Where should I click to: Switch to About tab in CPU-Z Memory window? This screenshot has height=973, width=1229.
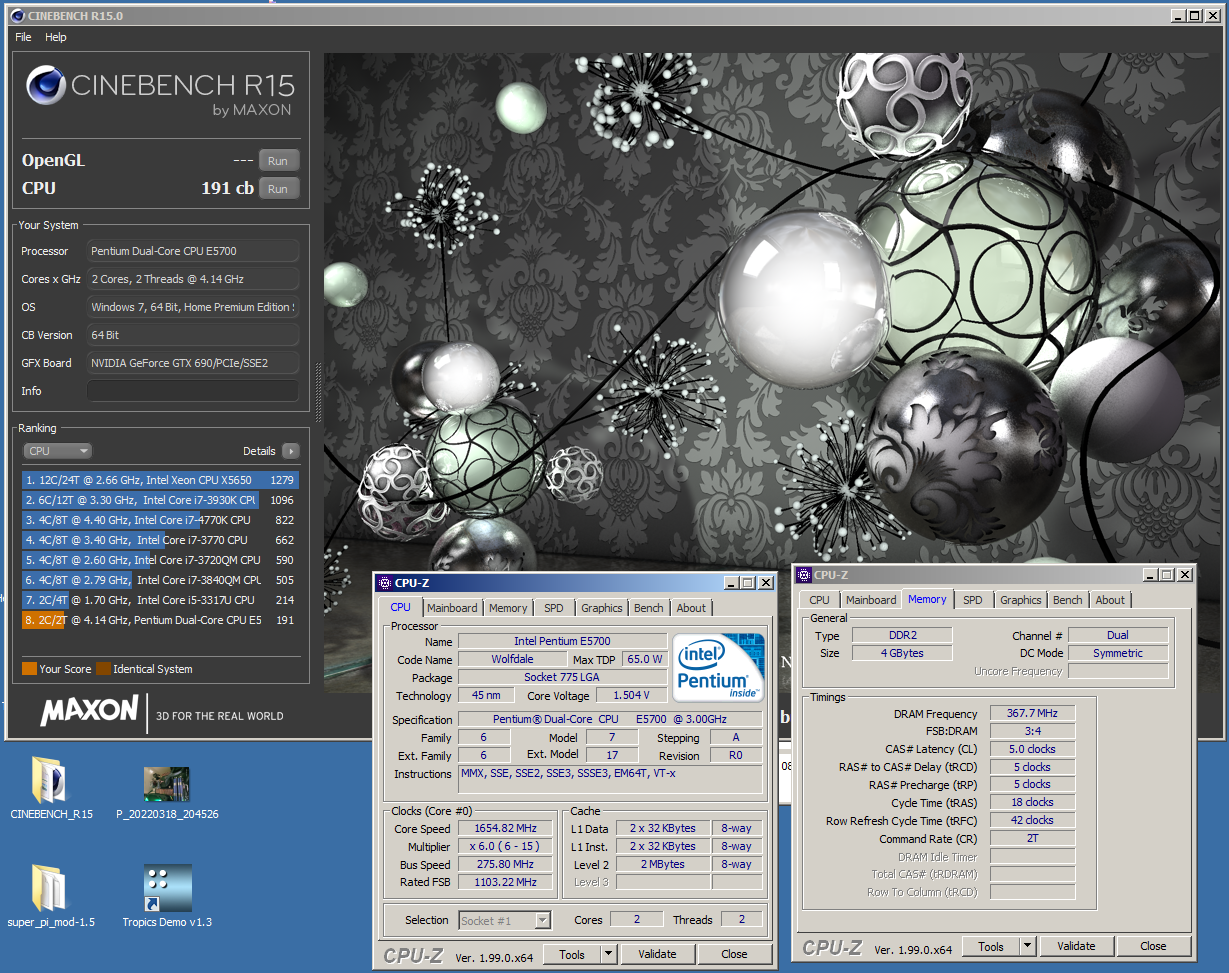(1110, 600)
